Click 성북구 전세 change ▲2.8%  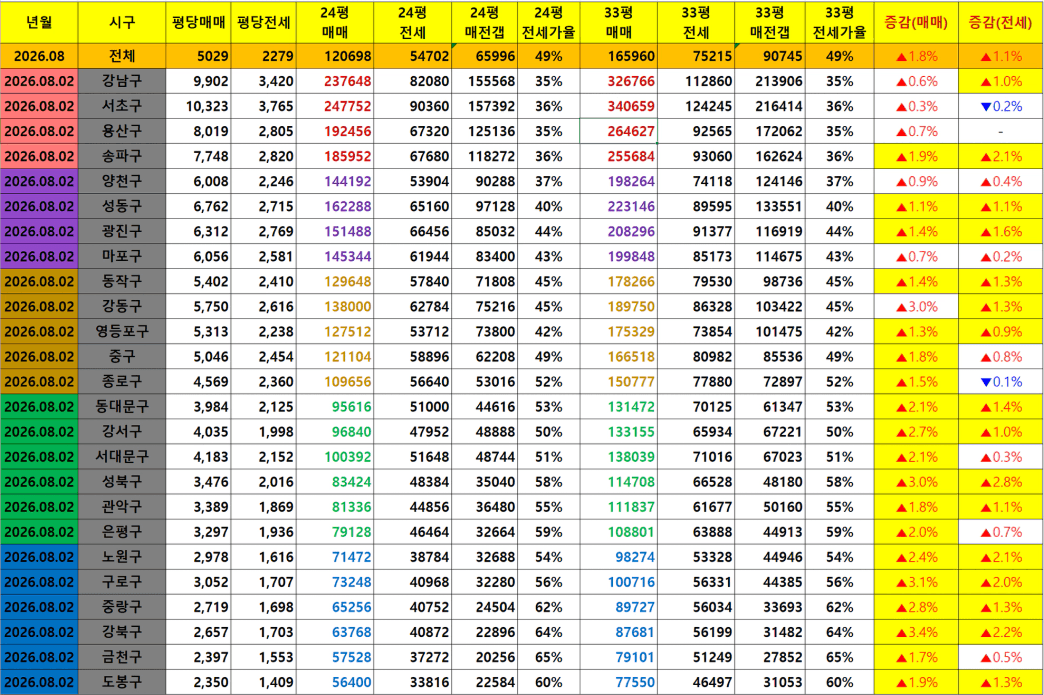[x=1001, y=482]
